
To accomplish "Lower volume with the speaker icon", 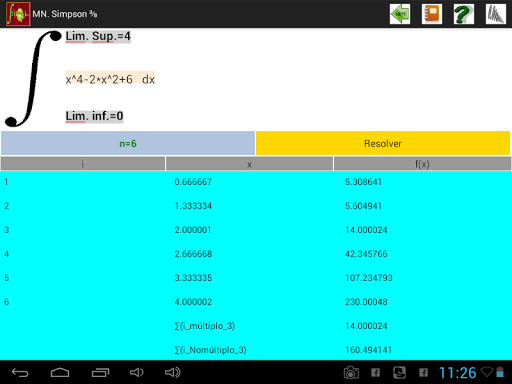I will (x=137, y=372).
